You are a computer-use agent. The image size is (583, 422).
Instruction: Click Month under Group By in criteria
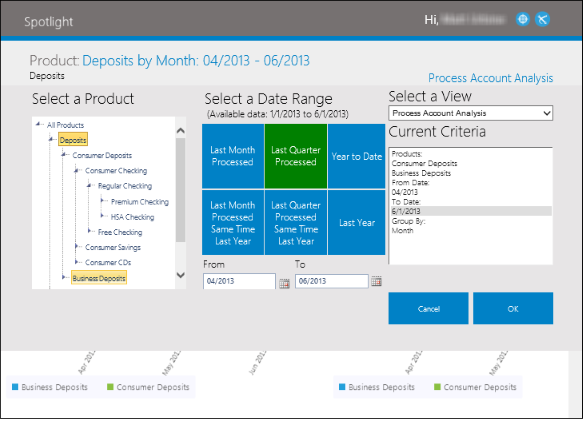click(402, 231)
